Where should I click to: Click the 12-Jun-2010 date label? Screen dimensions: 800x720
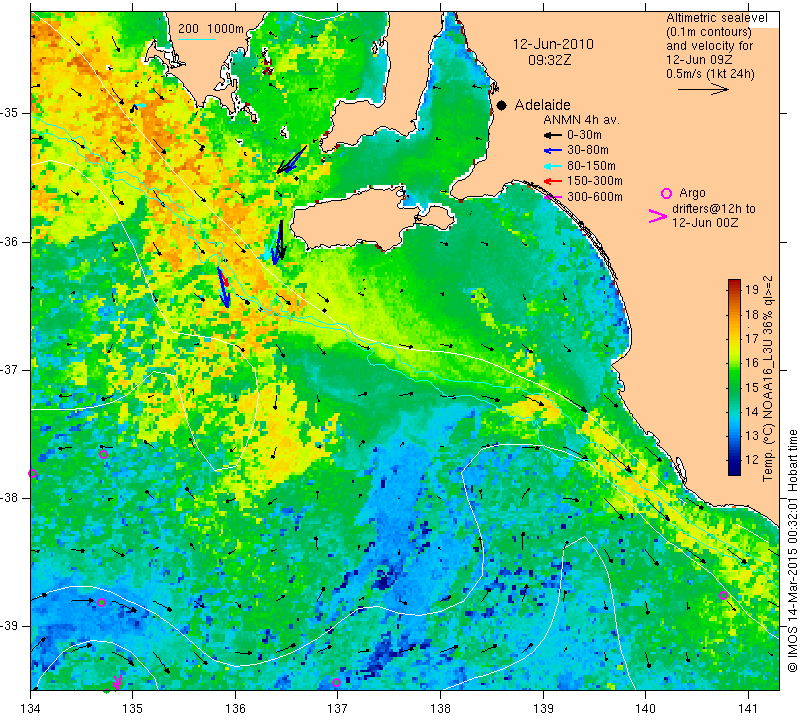pyautogui.click(x=553, y=44)
